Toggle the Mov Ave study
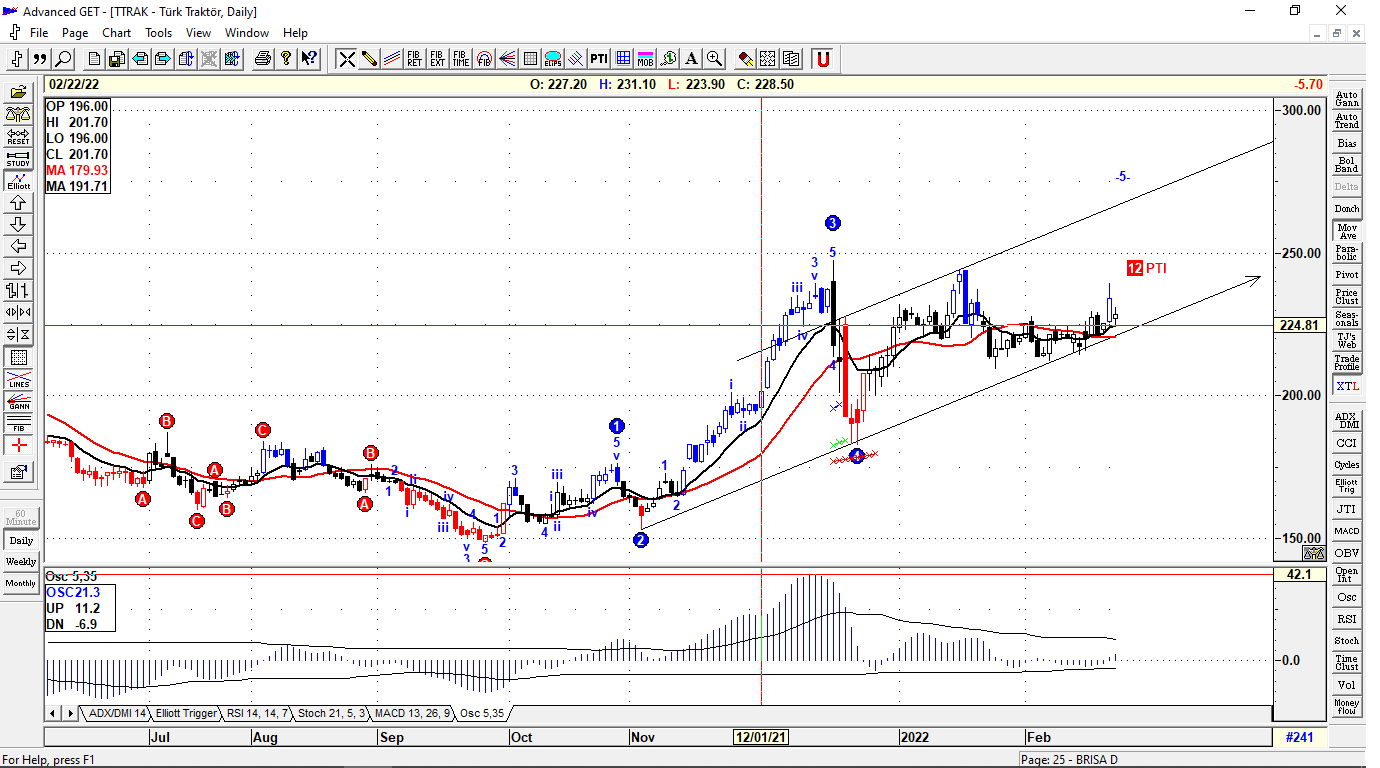This screenshot has width=1380, height=768. (1347, 231)
